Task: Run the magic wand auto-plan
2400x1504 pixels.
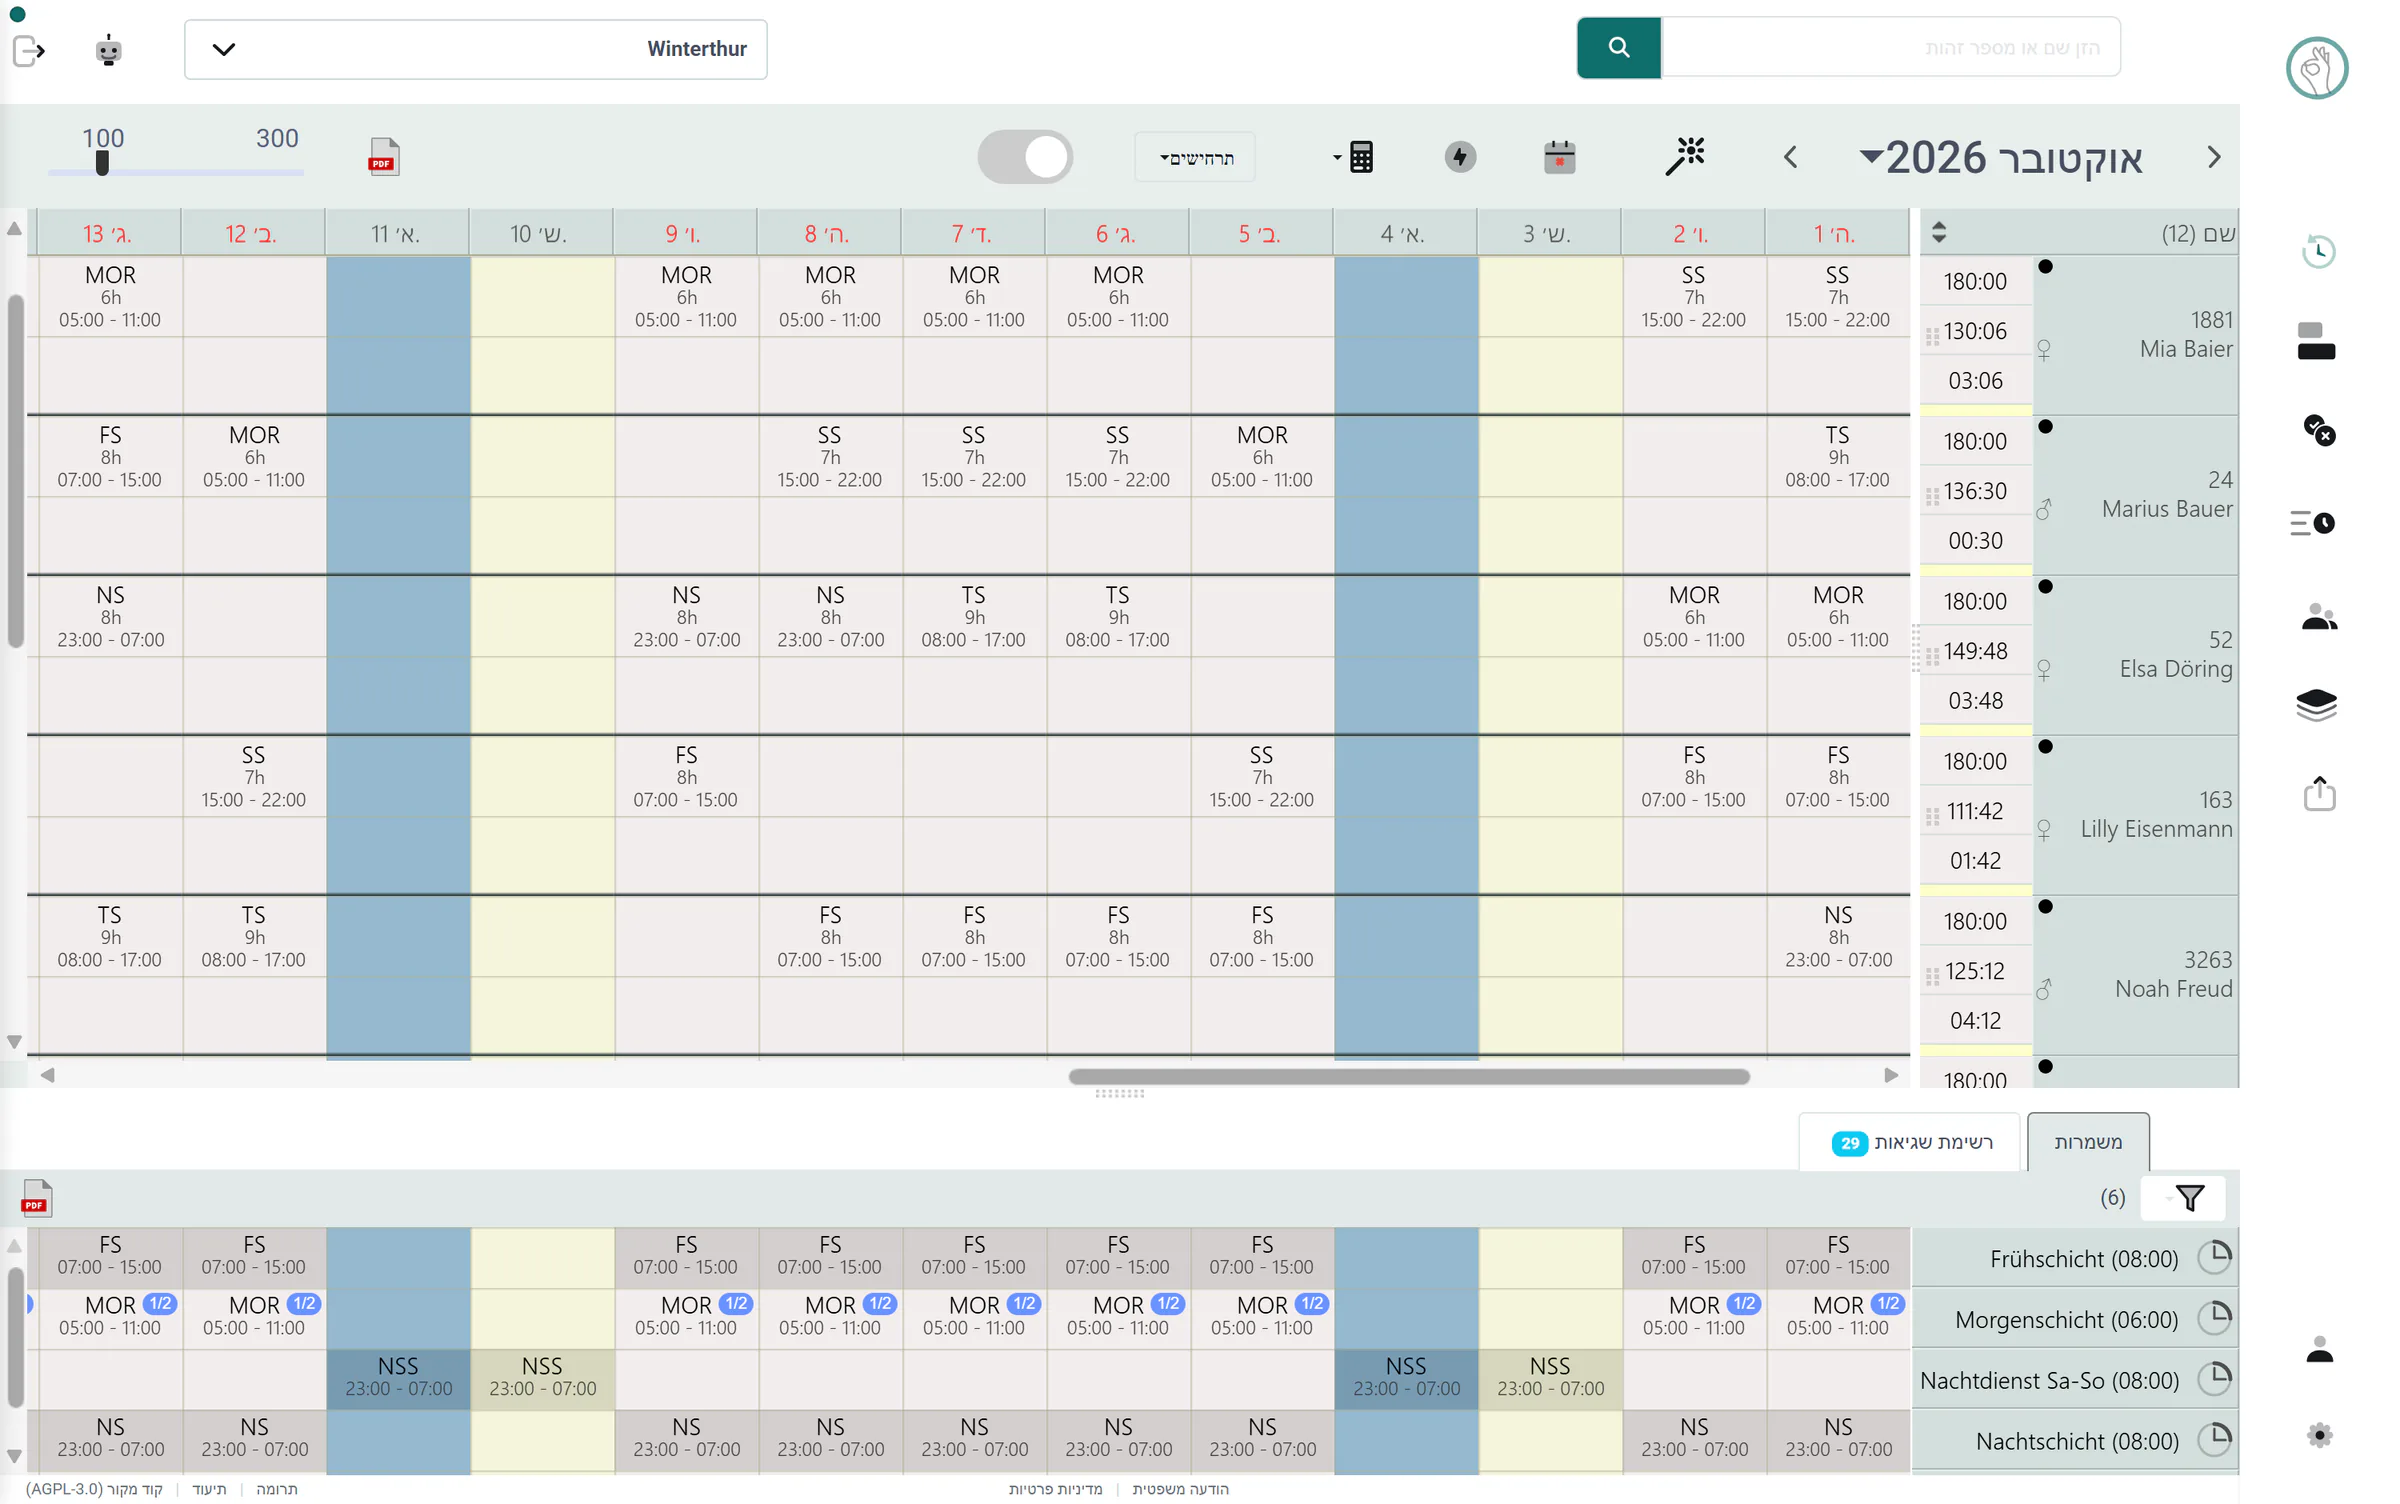Action: (x=1685, y=156)
